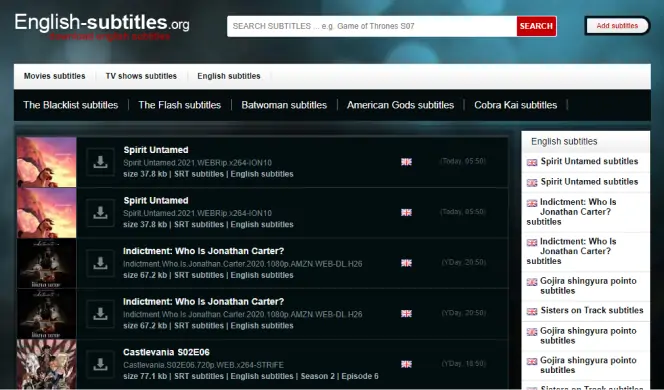Download second Spirit Untamed subtitle via icon
This screenshot has width=664, height=390.
click(x=100, y=213)
